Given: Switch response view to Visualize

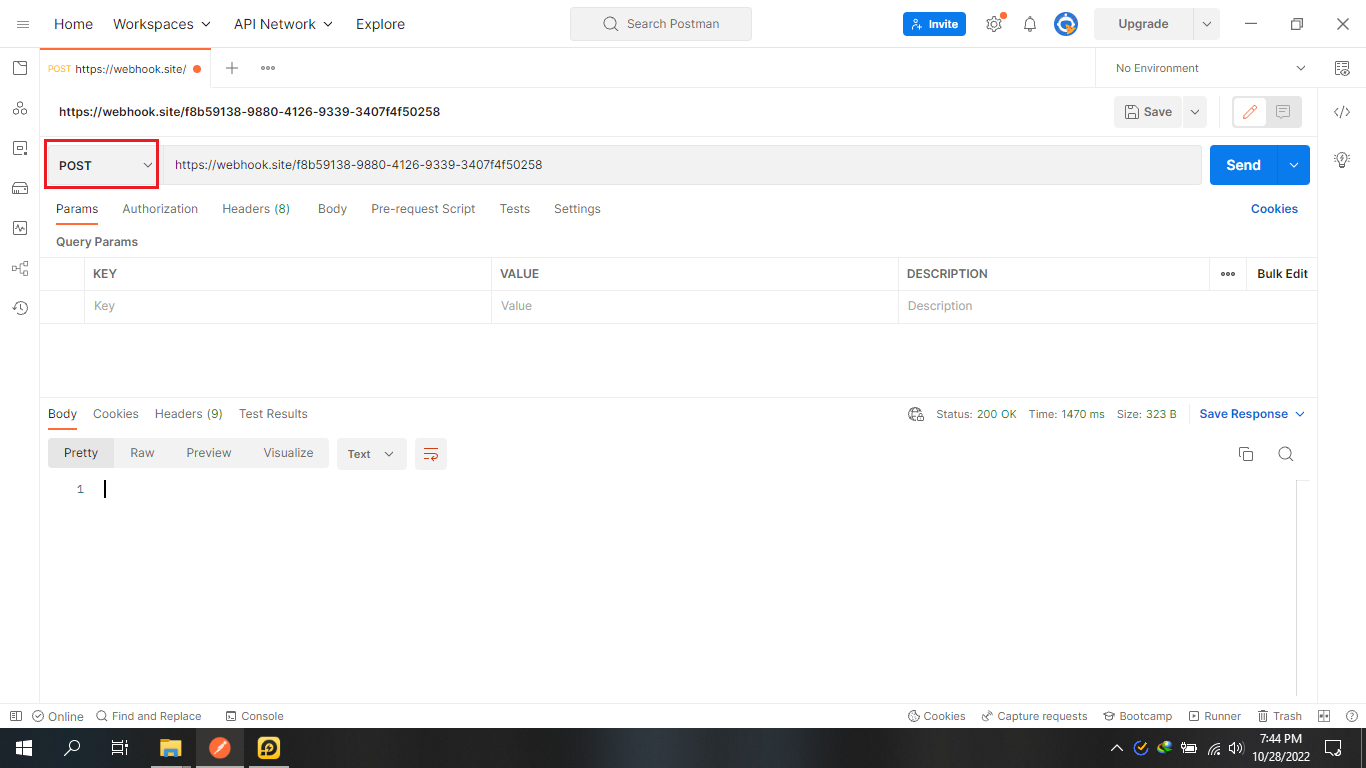Looking at the screenshot, I should click(x=289, y=453).
